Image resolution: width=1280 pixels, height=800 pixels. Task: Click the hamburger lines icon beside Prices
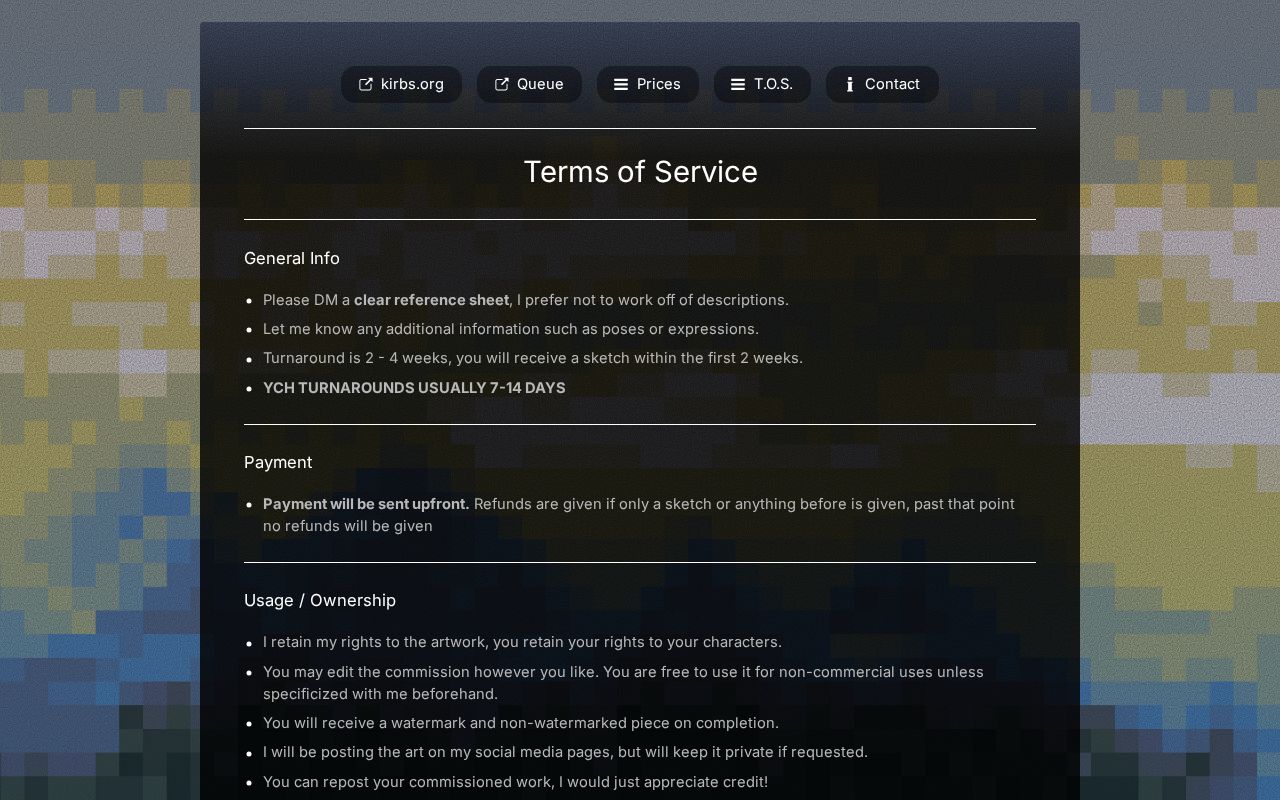621,84
